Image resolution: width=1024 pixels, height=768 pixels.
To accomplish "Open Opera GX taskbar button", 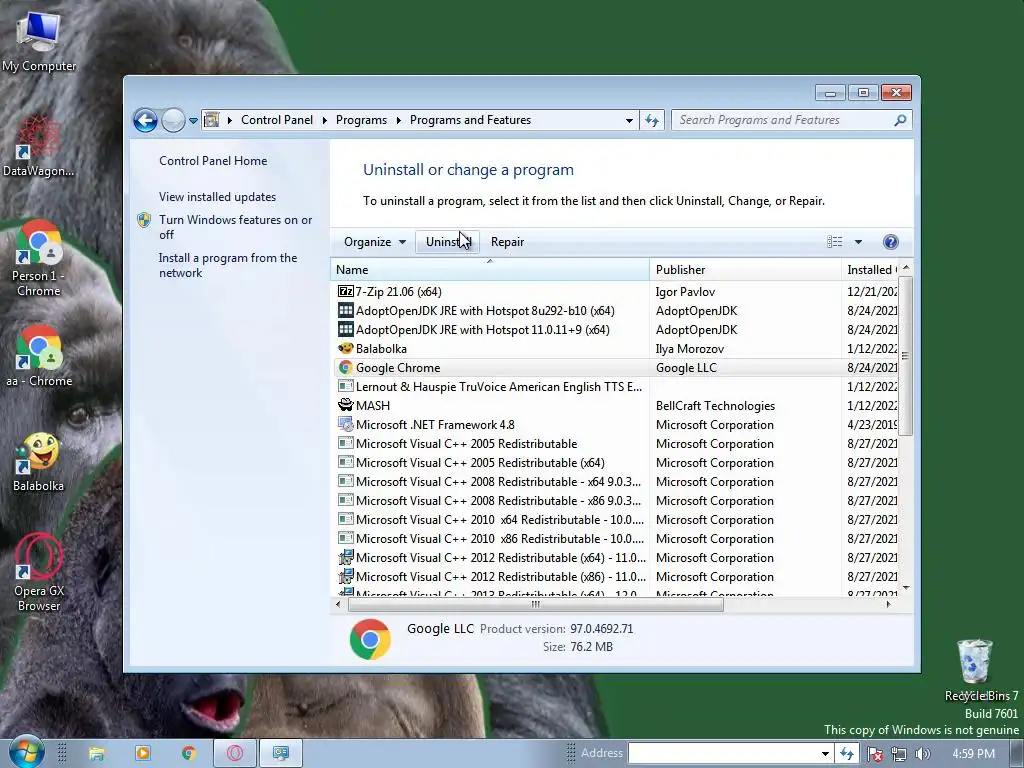I will (234, 753).
